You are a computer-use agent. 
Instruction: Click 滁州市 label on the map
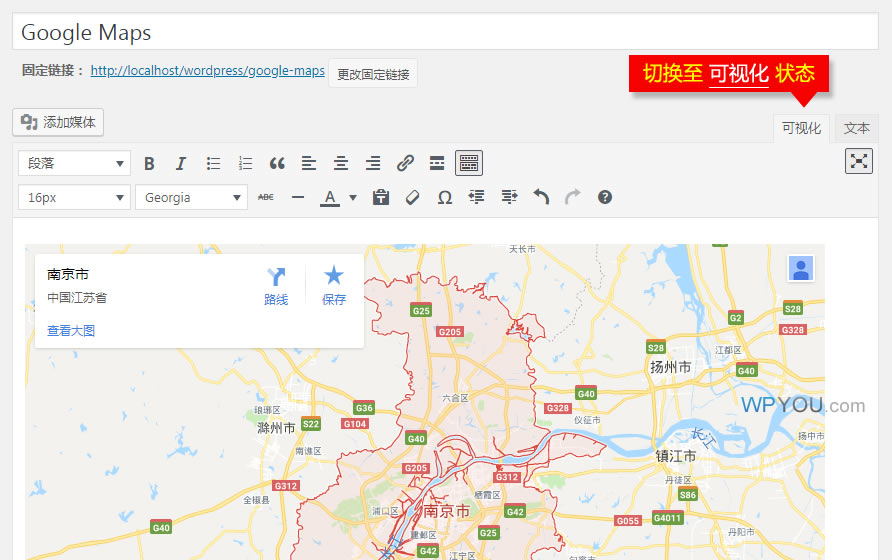point(276,427)
